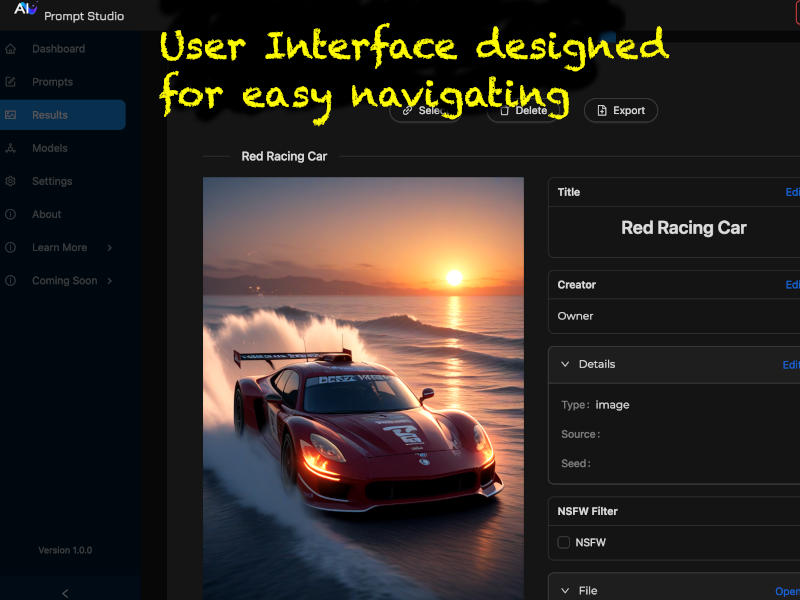Go to the Settings page
This screenshot has width=800, height=600.
(x=52, y=181)
